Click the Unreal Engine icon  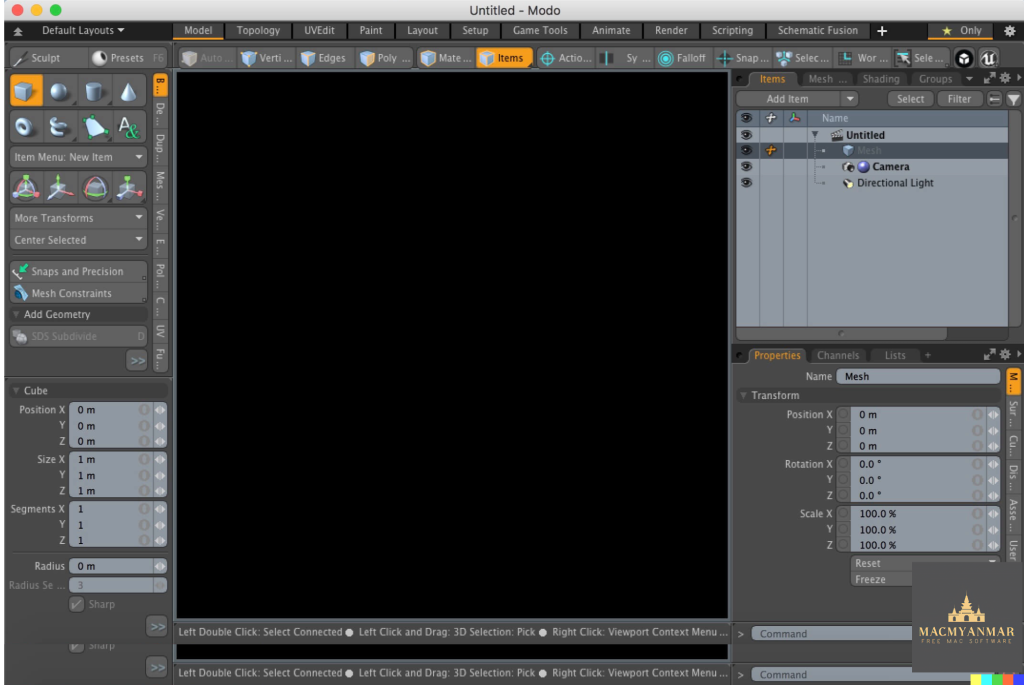click(989, 58)
